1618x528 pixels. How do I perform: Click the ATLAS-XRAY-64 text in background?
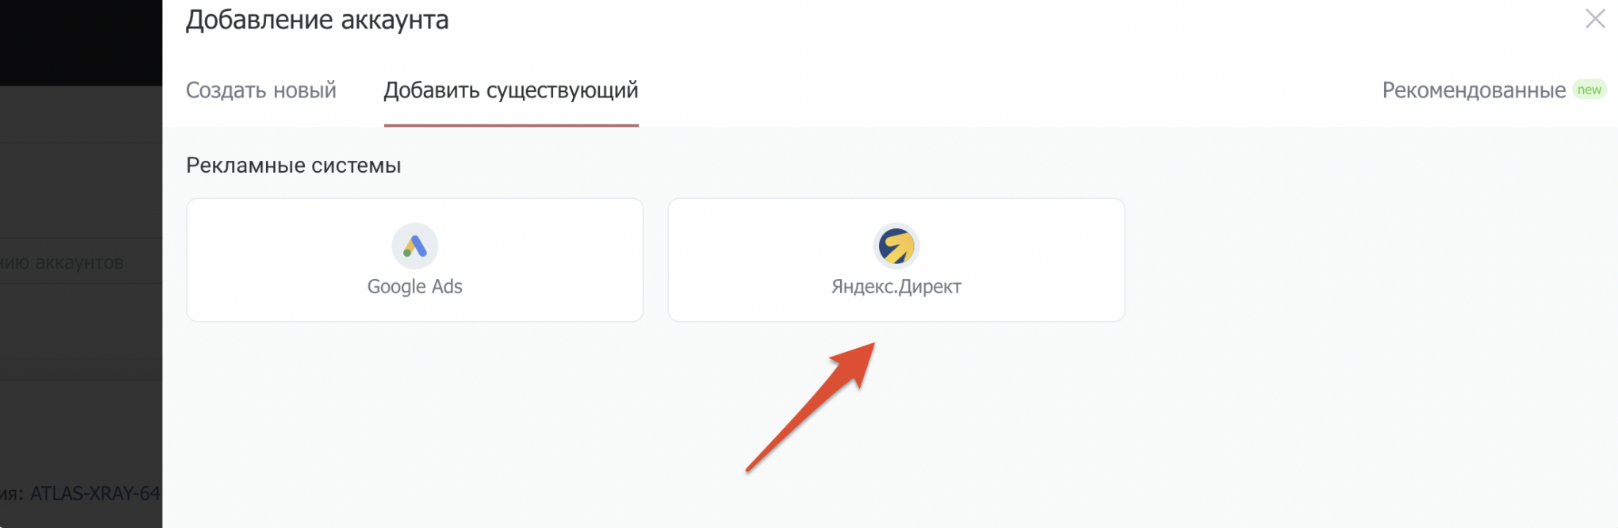coord(94,493)
